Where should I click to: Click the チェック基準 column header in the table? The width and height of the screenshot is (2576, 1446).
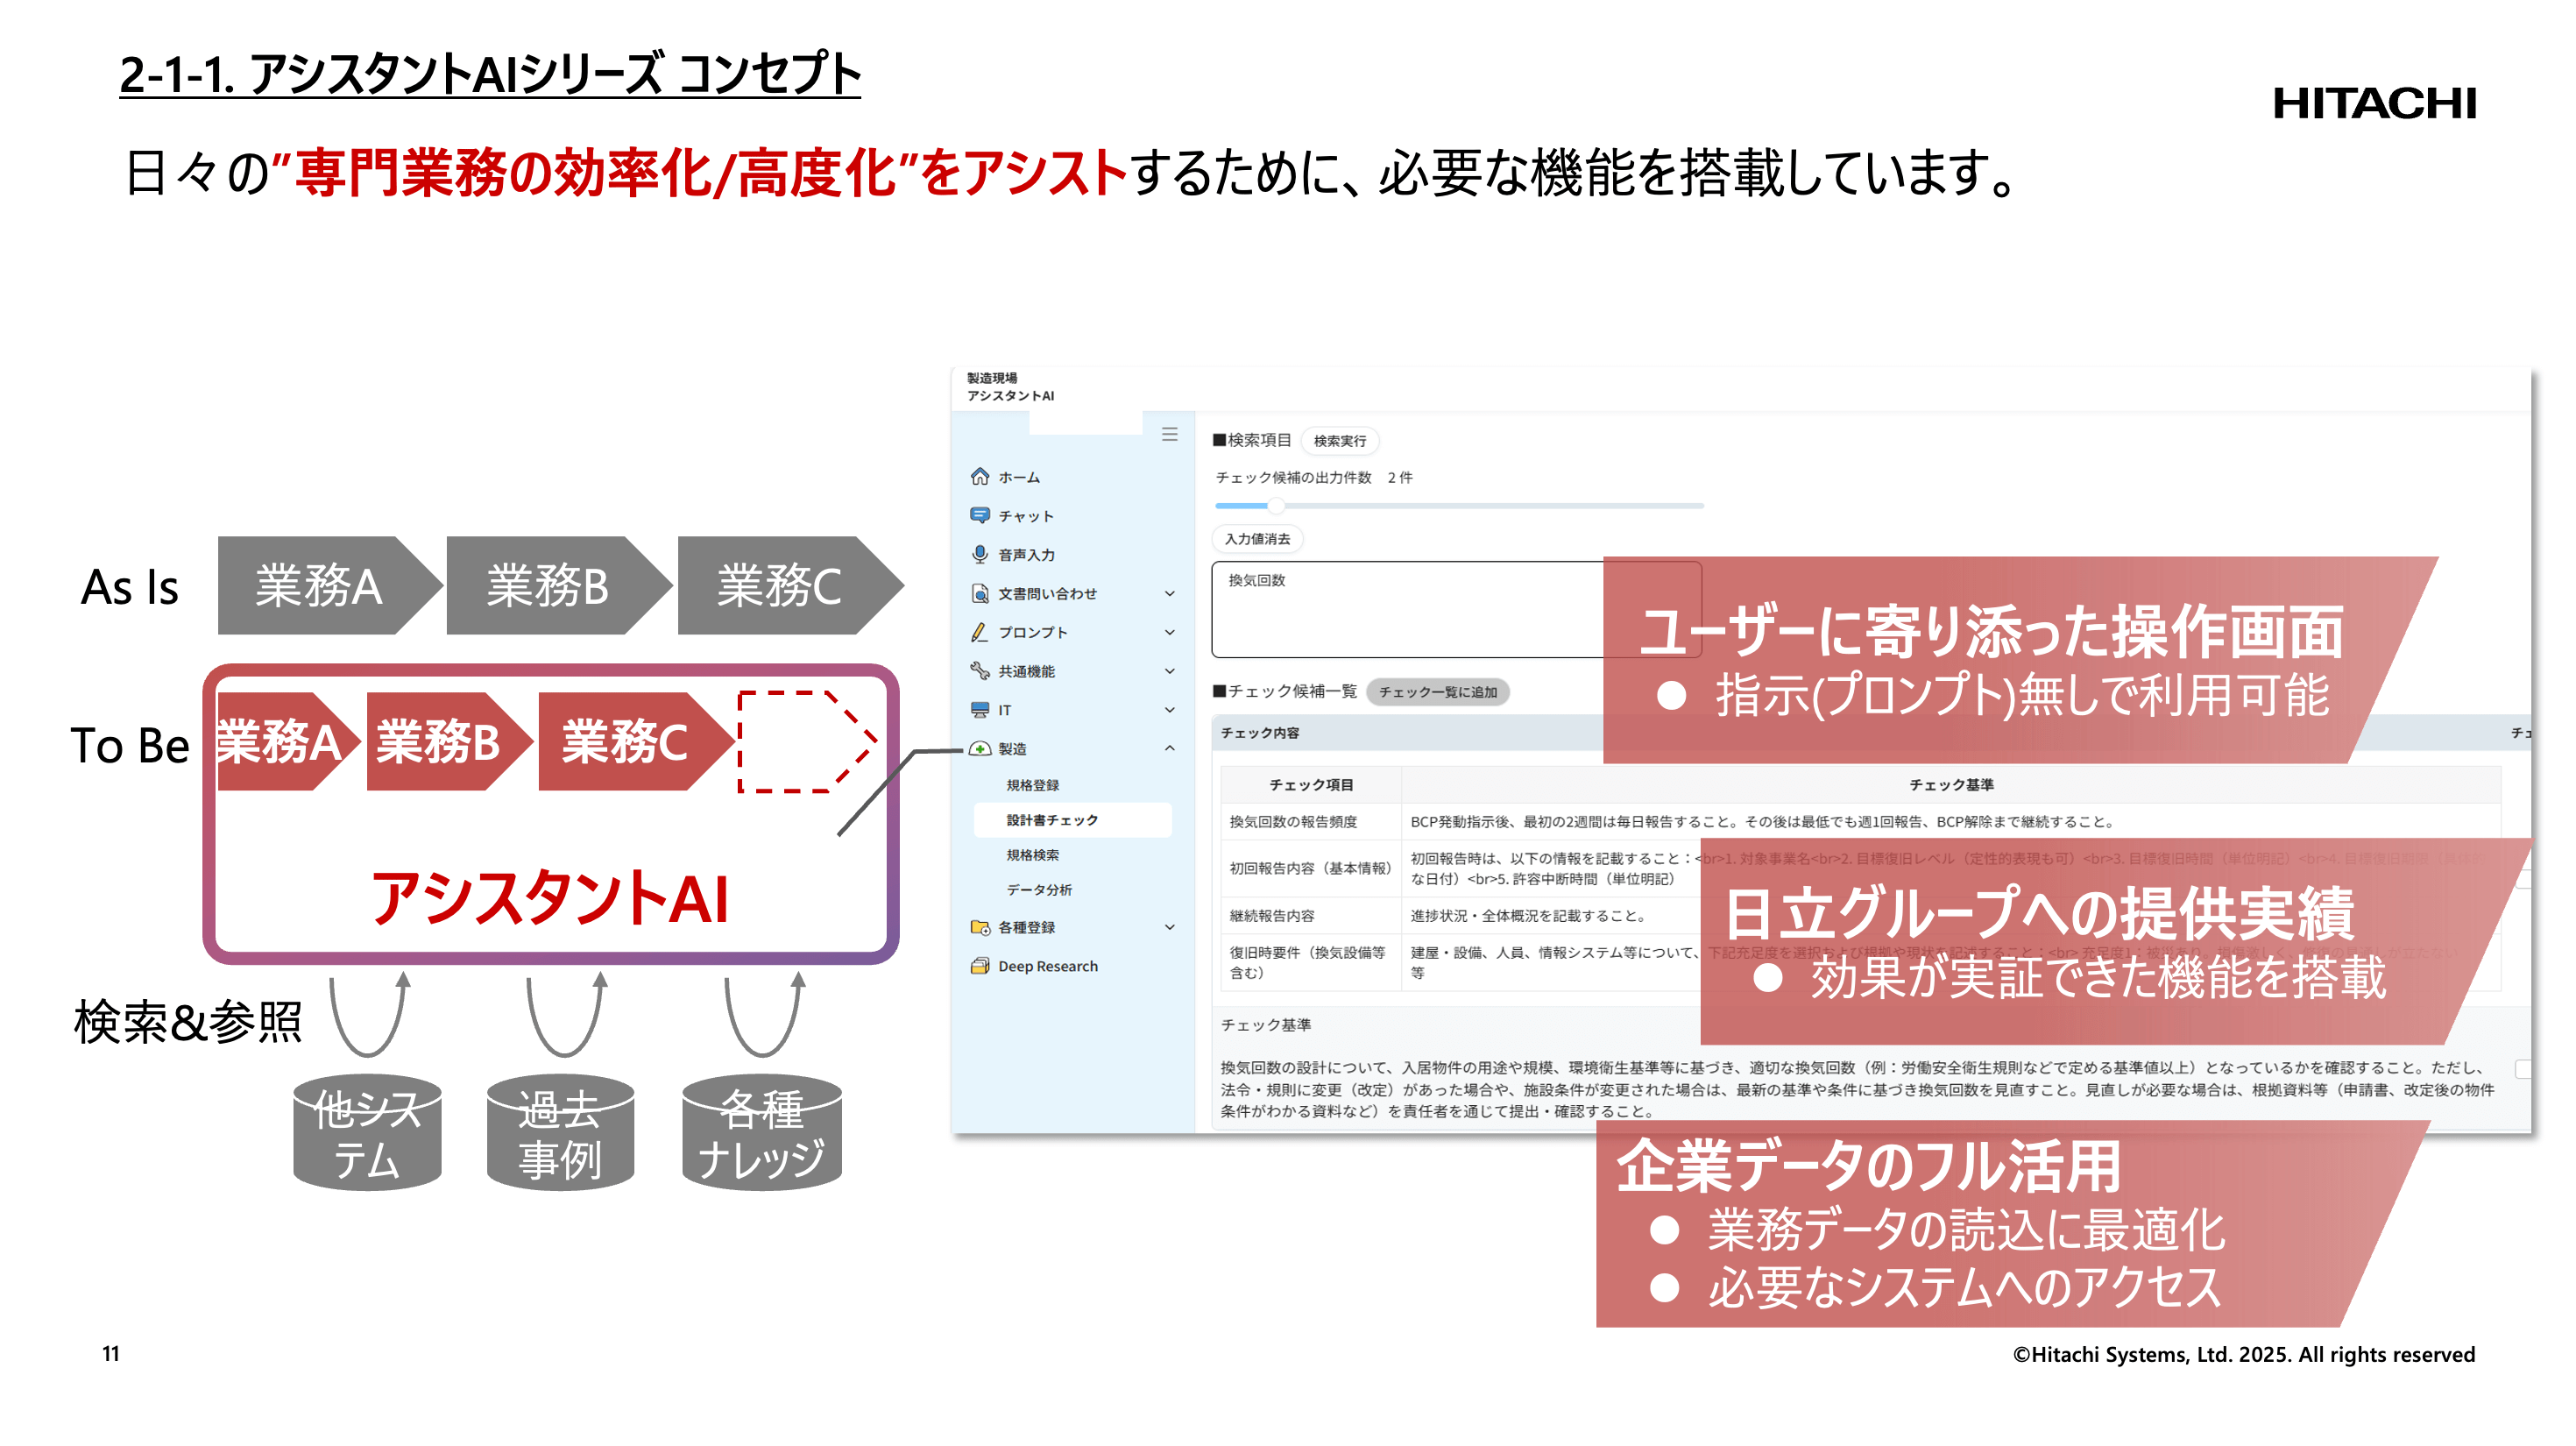point(1950,785)
